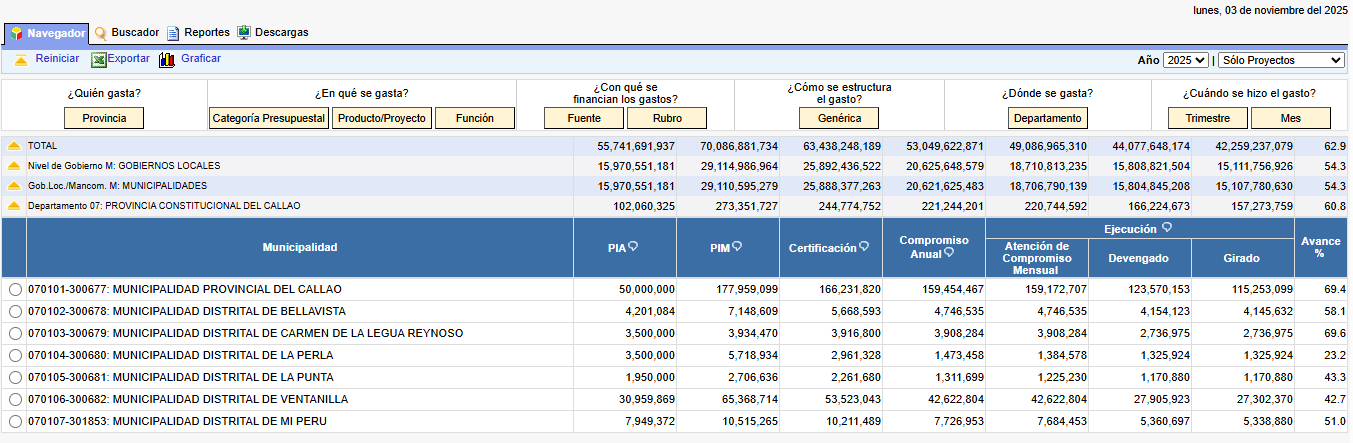Viewport: 1353px width, 443px height.
Task: Click the Reportes document icon
Action: click(x=173, y=33)
